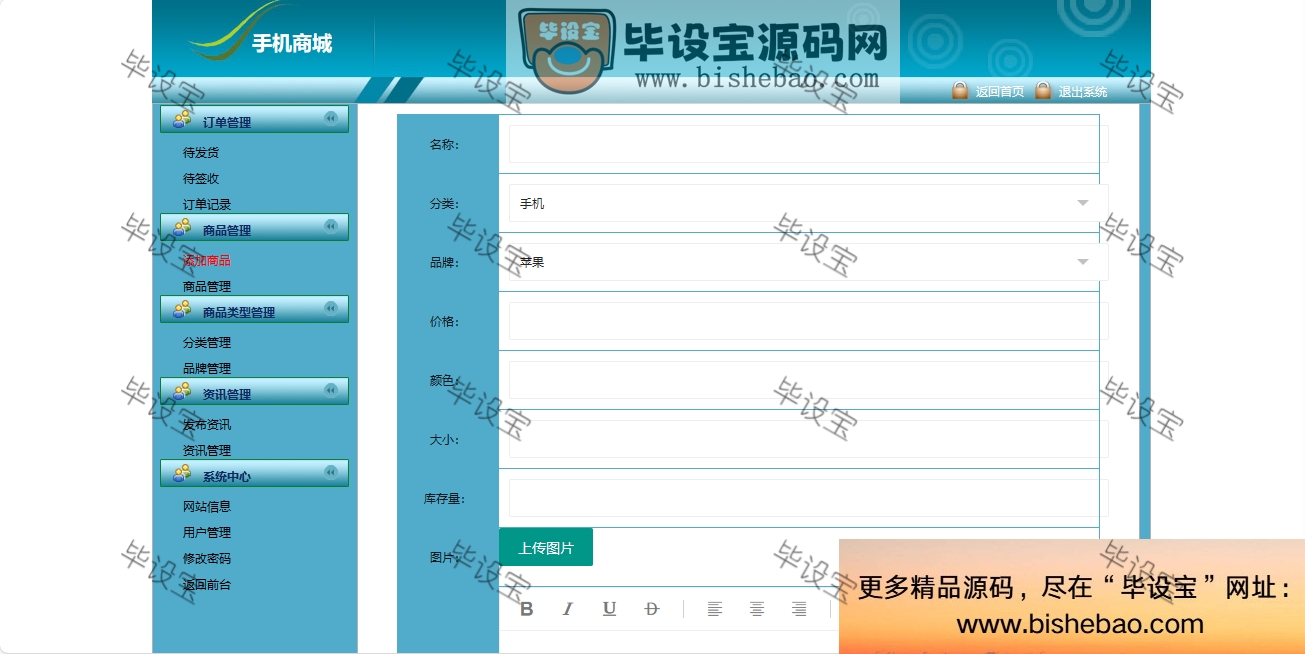This screenshot has width=1305, height=654.
Task: Click the lock icon beside 返回首页
Action: click(960, 91)
